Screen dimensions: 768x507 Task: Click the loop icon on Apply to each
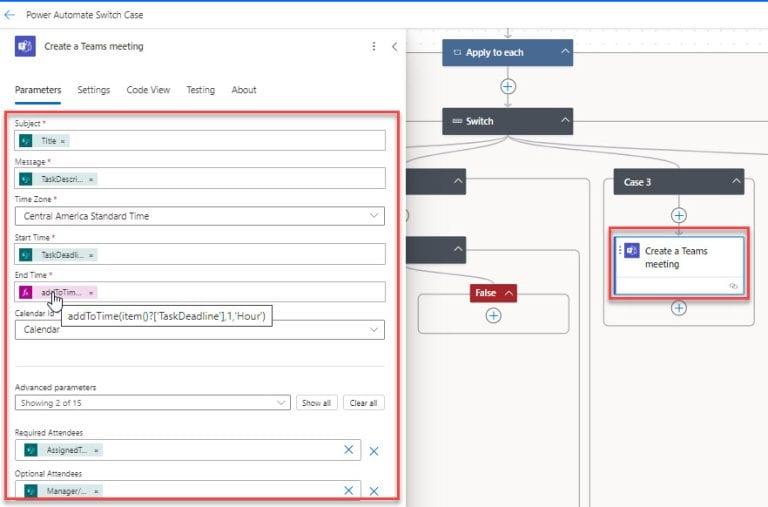click(457, 52)
